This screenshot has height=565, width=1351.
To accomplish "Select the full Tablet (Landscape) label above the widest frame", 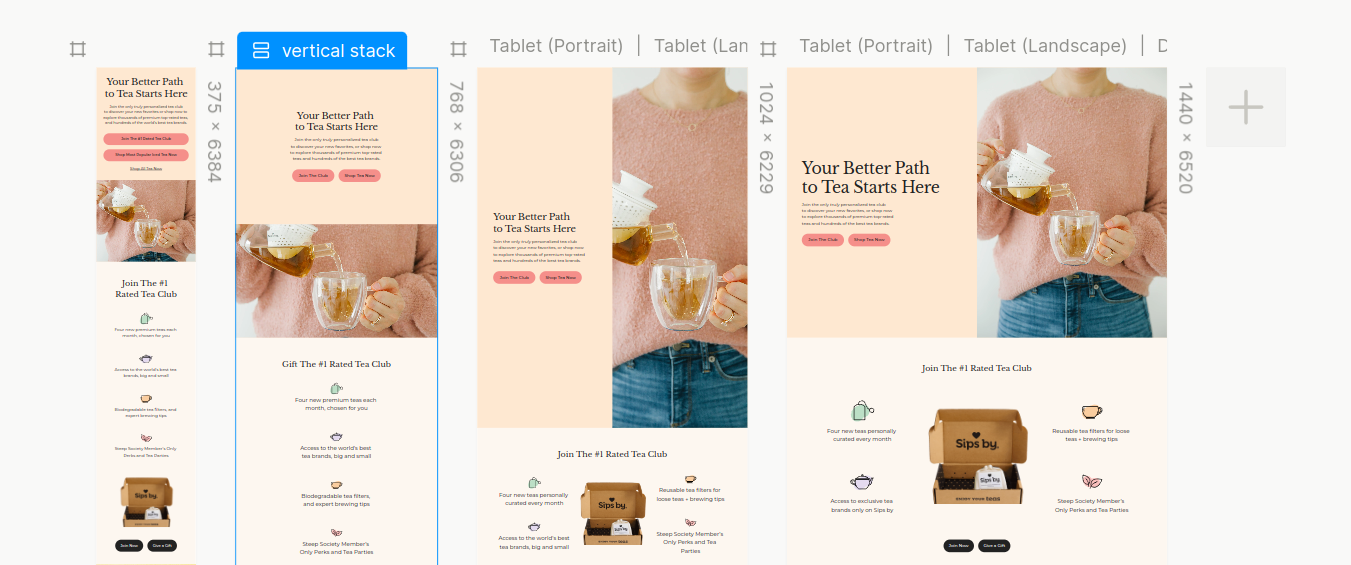I will [1045, 45].
